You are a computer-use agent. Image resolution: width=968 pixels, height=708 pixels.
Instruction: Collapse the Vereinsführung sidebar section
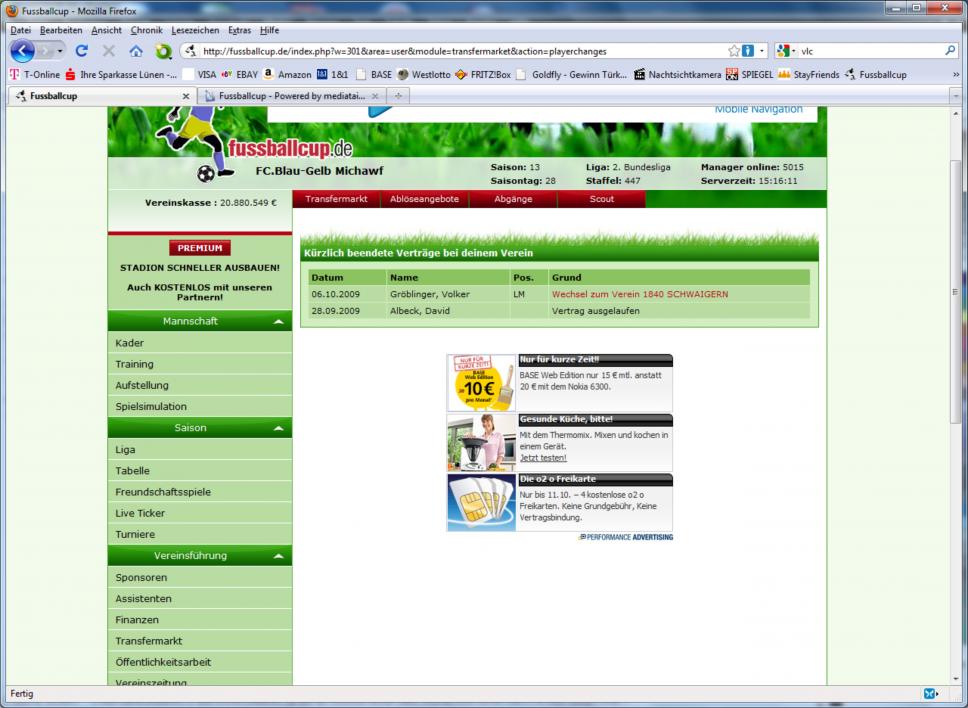pyautogui.click(x=277, y=556)
